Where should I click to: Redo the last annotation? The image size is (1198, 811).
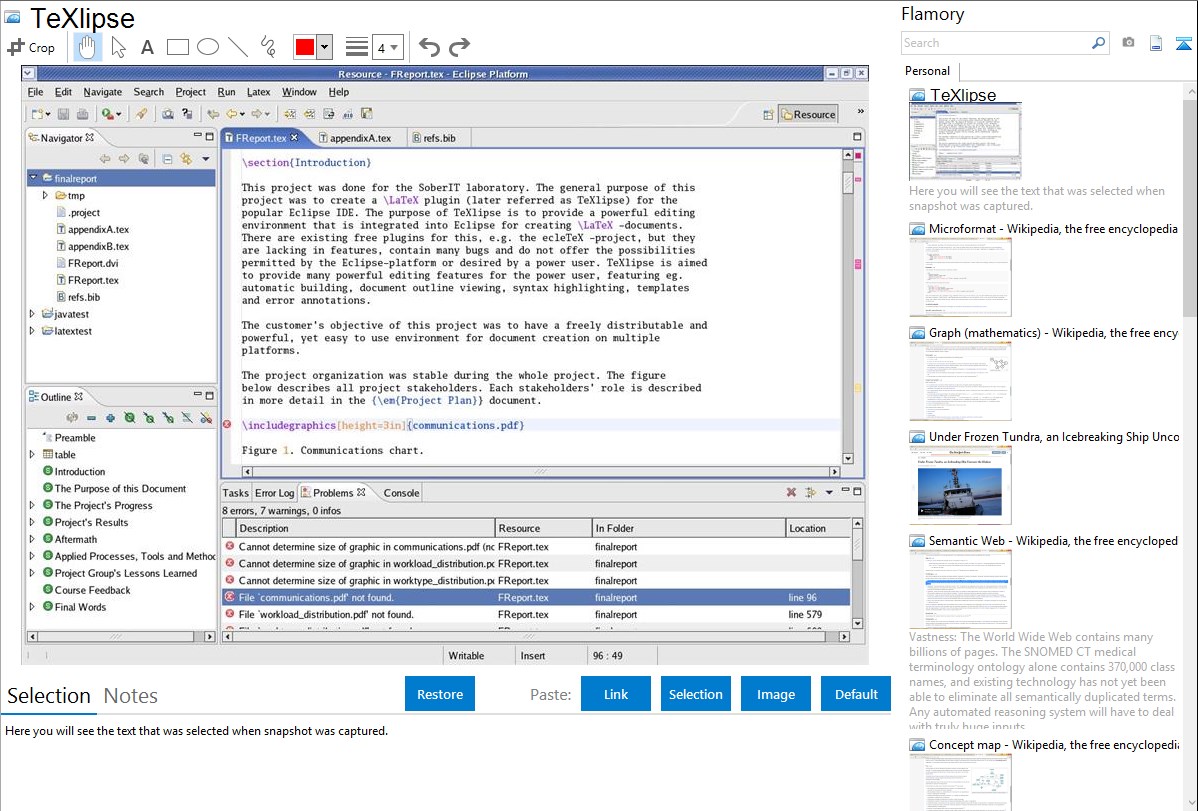point(459,47)
